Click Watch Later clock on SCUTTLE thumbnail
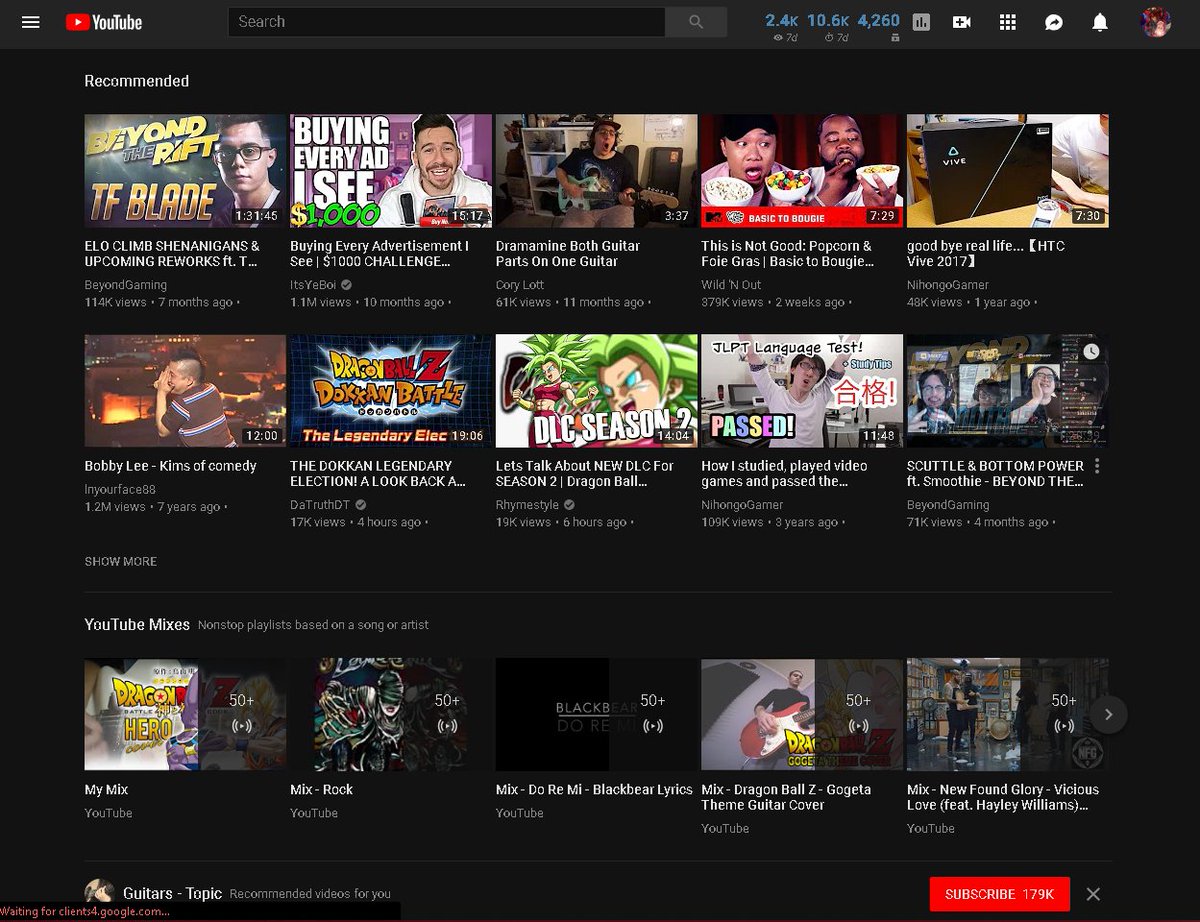 pos(1091,351)
